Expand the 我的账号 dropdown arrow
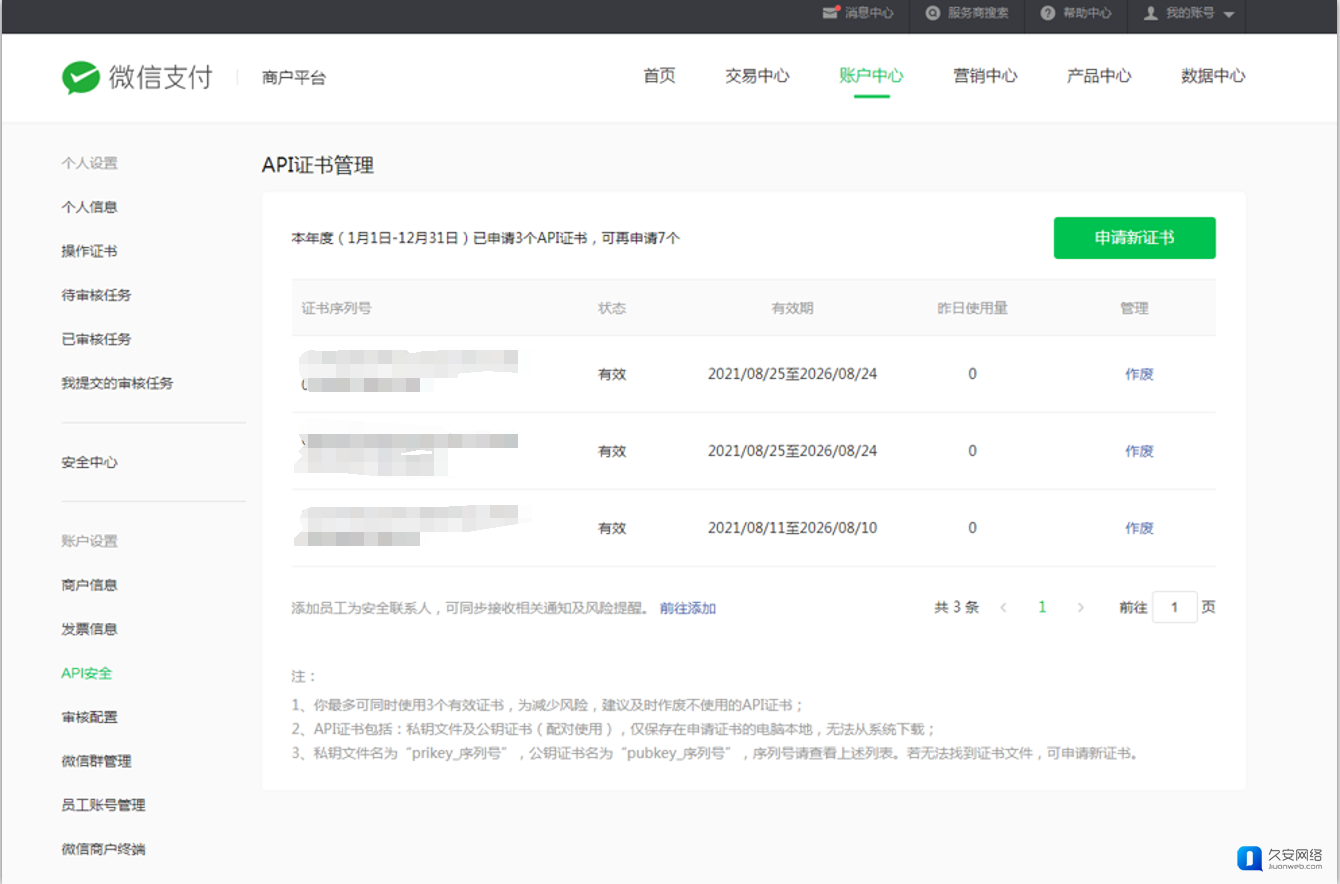This screenshot has height=884, width=1340. pos(1228,14)
